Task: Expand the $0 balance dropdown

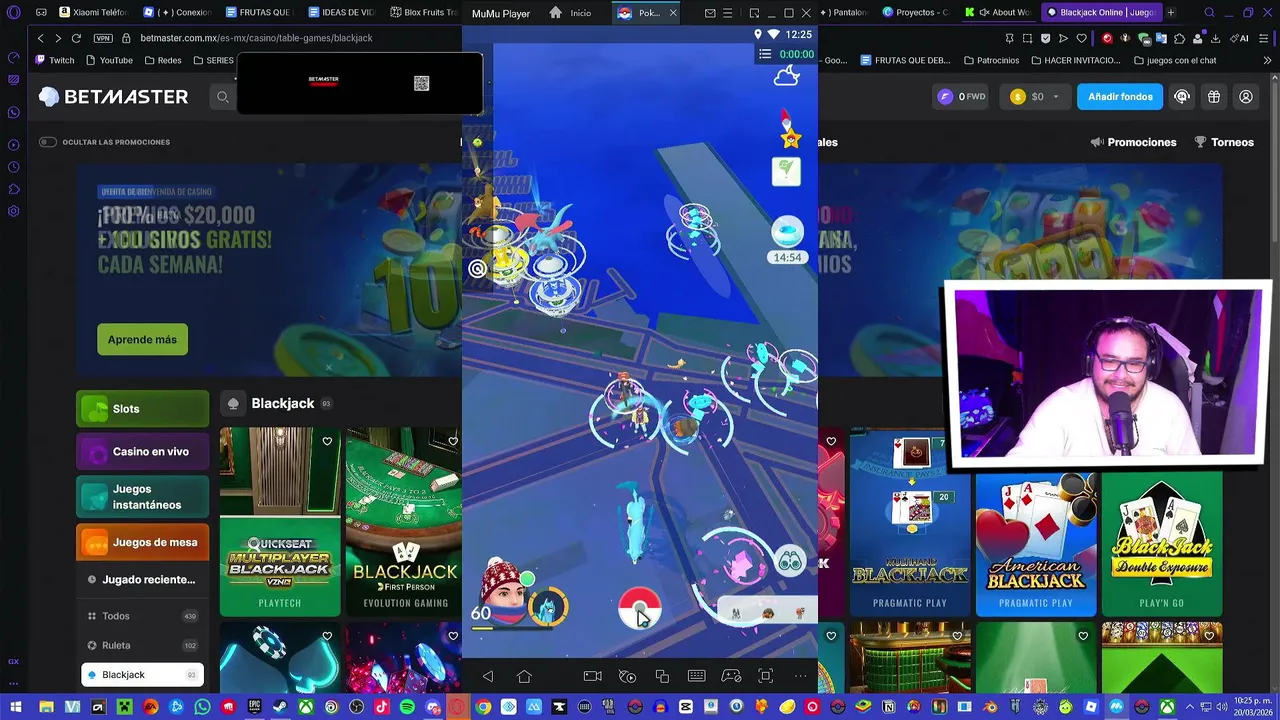Action: [1055, 97]
